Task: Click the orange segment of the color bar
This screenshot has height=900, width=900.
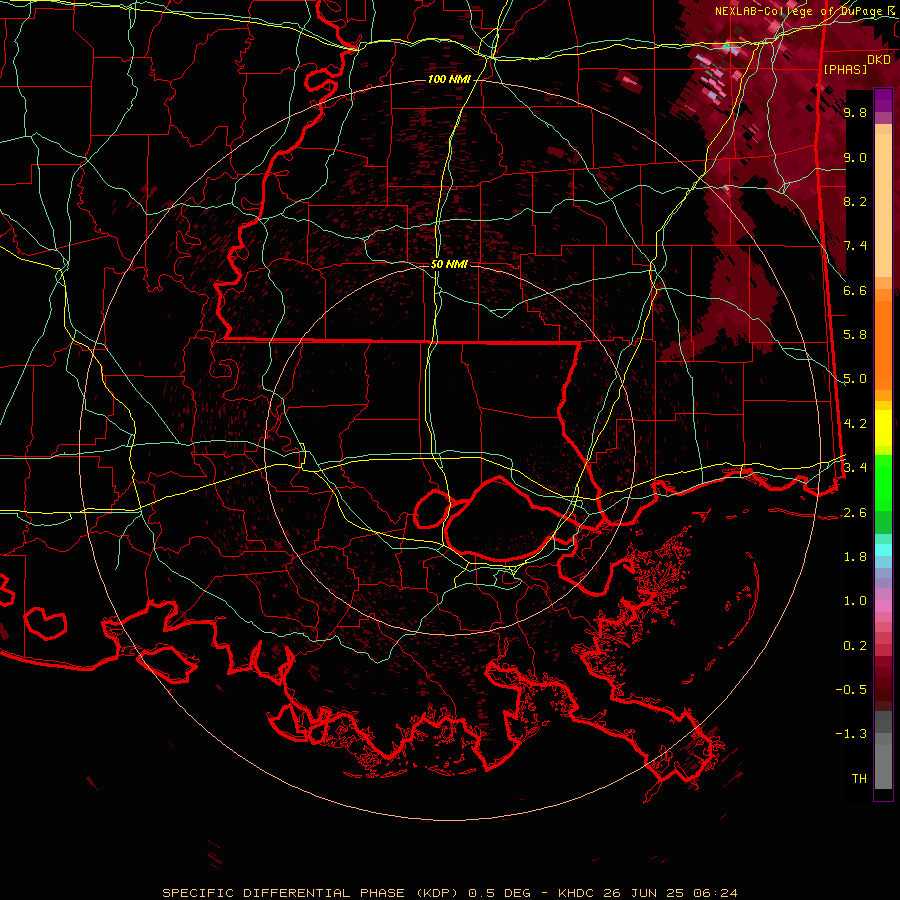Action: pyautogui.click(x=883, y=345)
